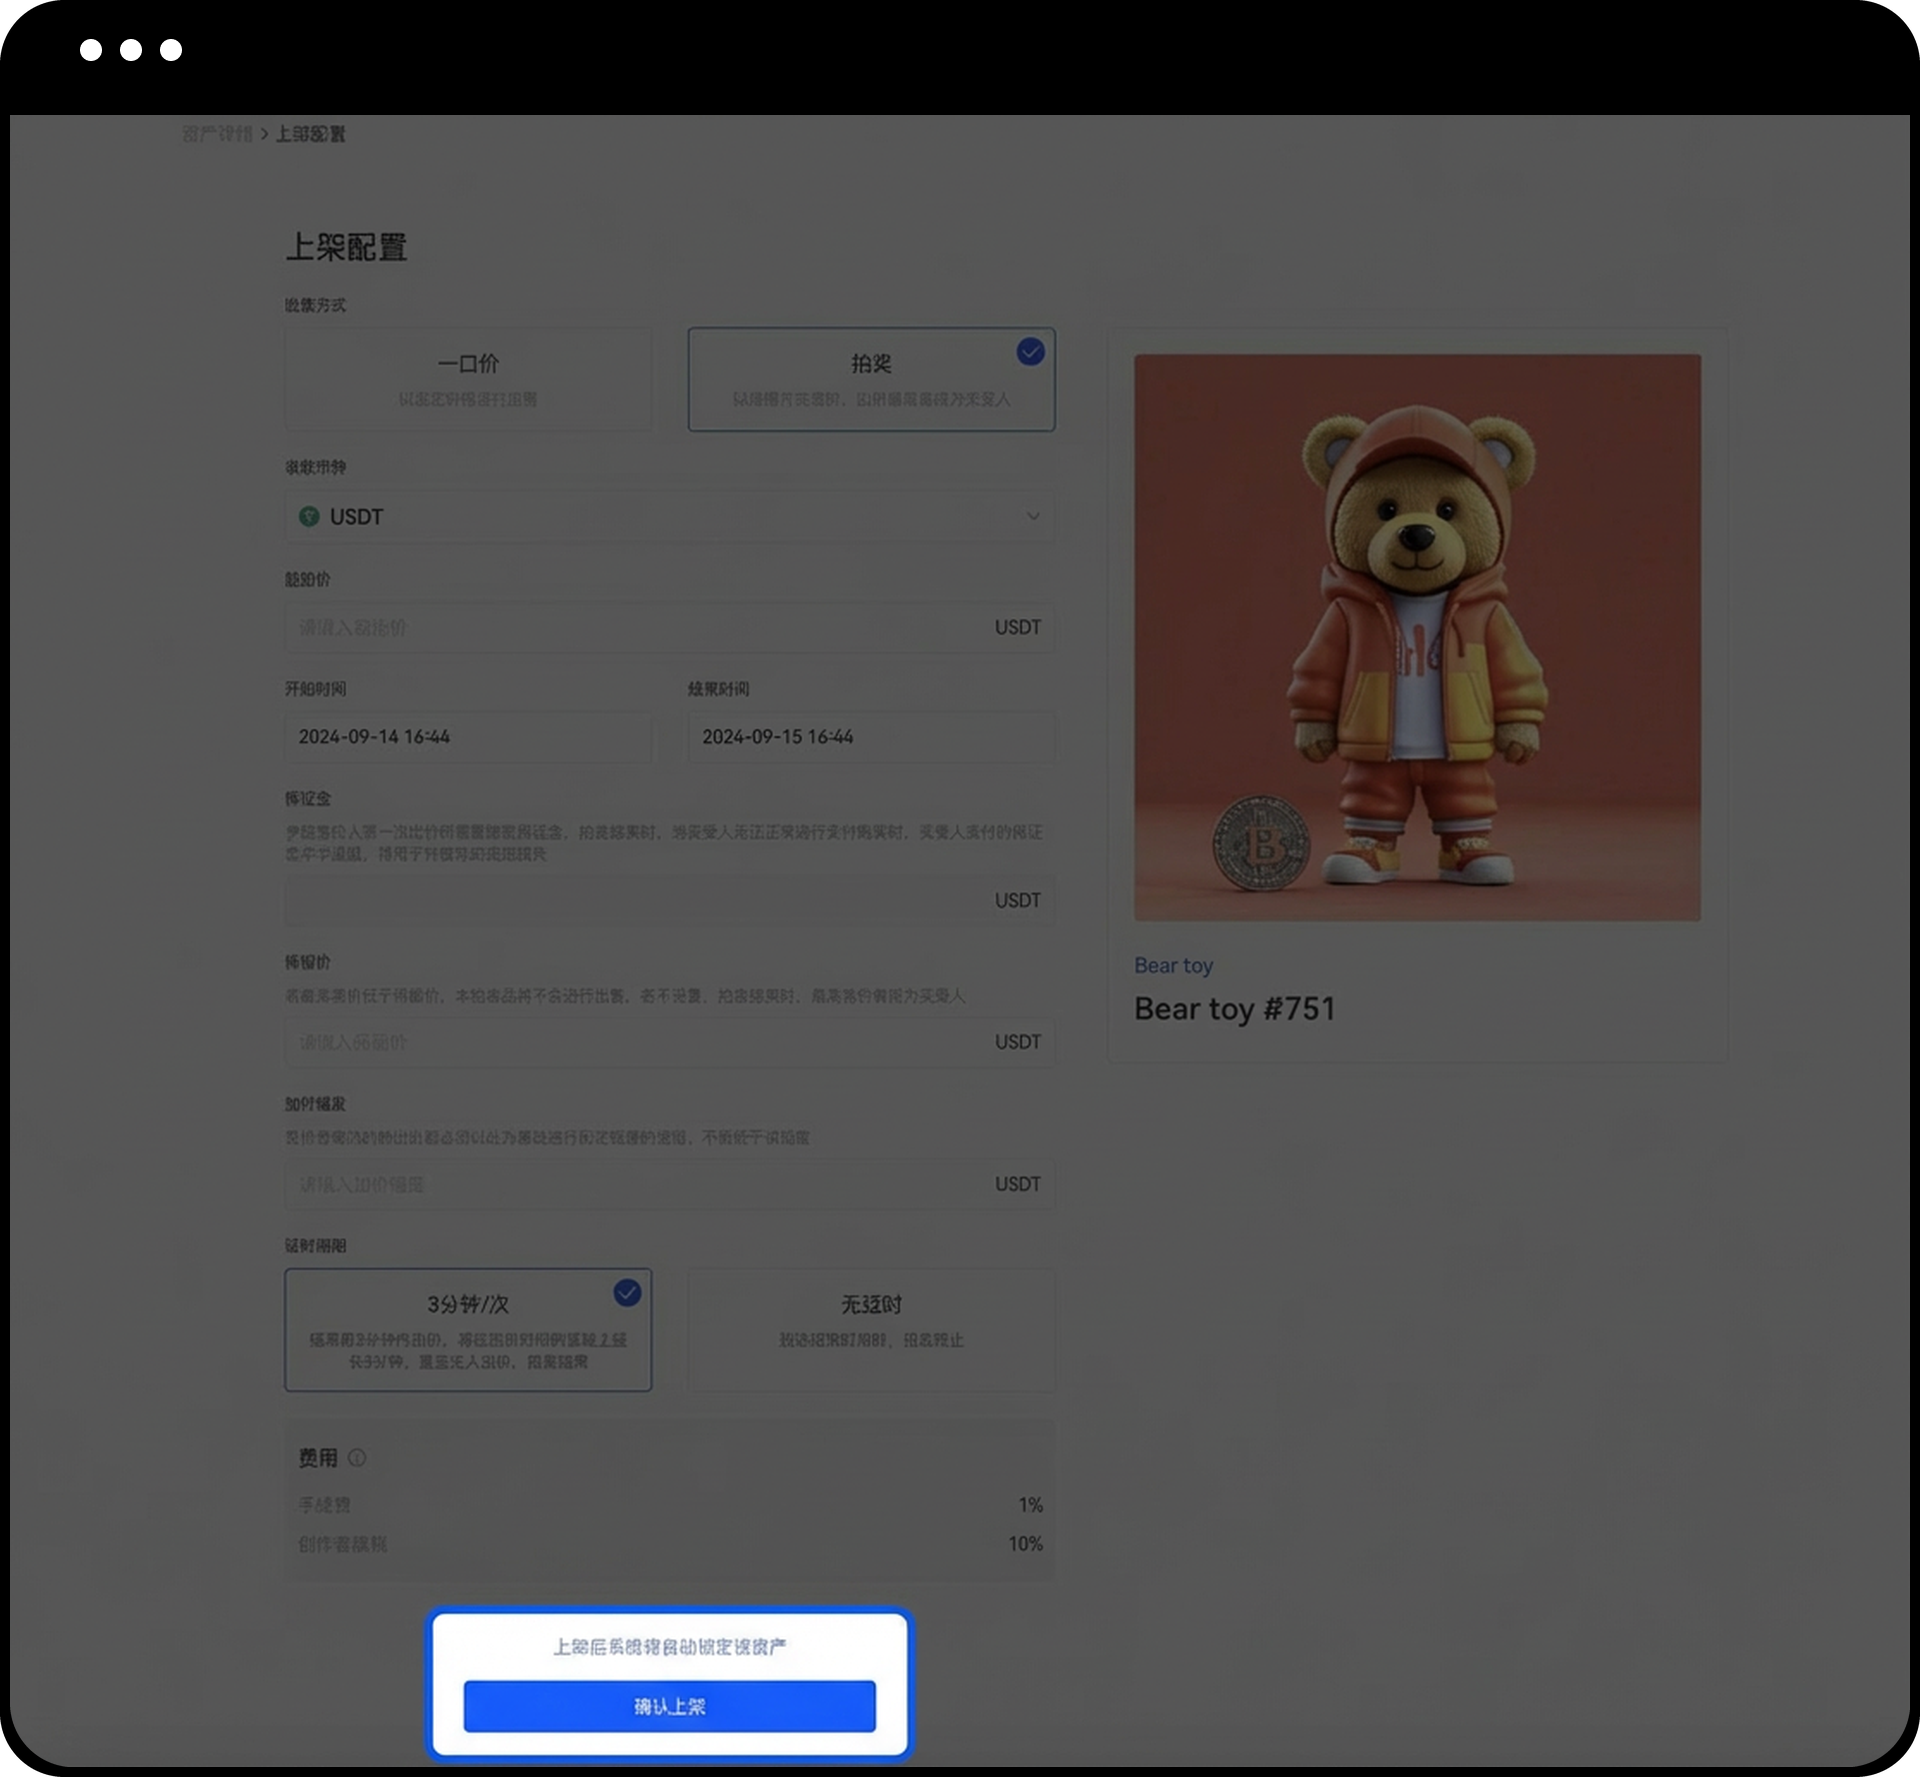This screenshot has width=1920, height=1777.
Task: Click the first white dot in title bar
Action: pyautogui.click(x=91, y=50)
